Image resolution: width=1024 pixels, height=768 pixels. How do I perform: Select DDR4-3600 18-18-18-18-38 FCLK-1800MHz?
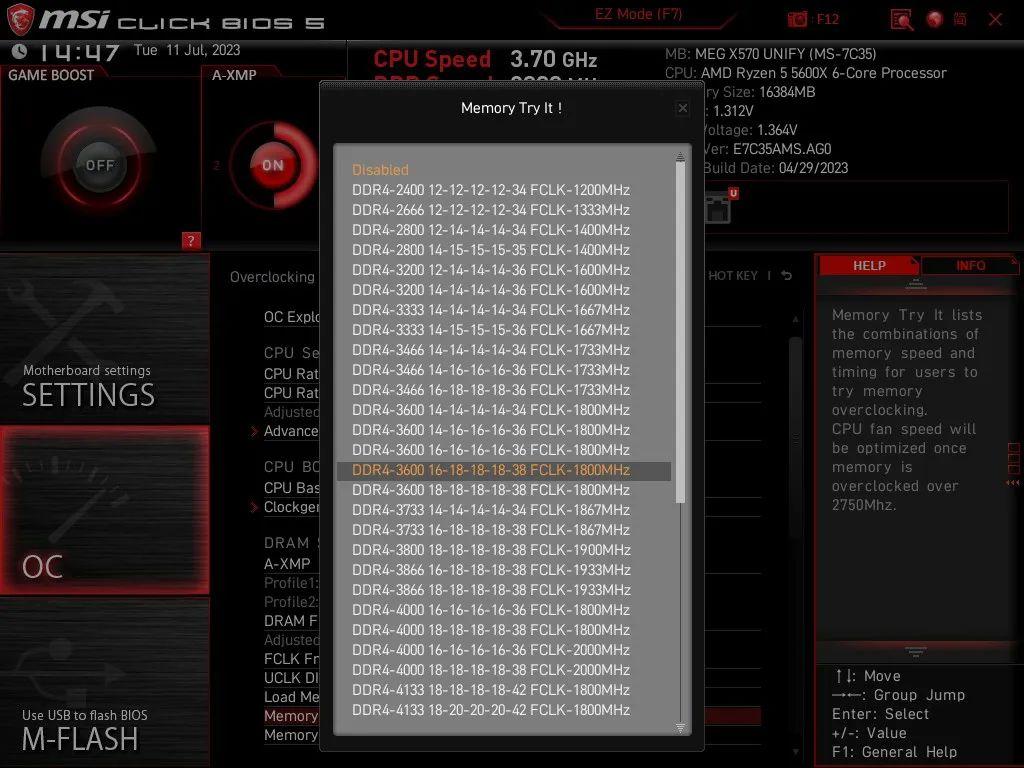coord(490,490)
